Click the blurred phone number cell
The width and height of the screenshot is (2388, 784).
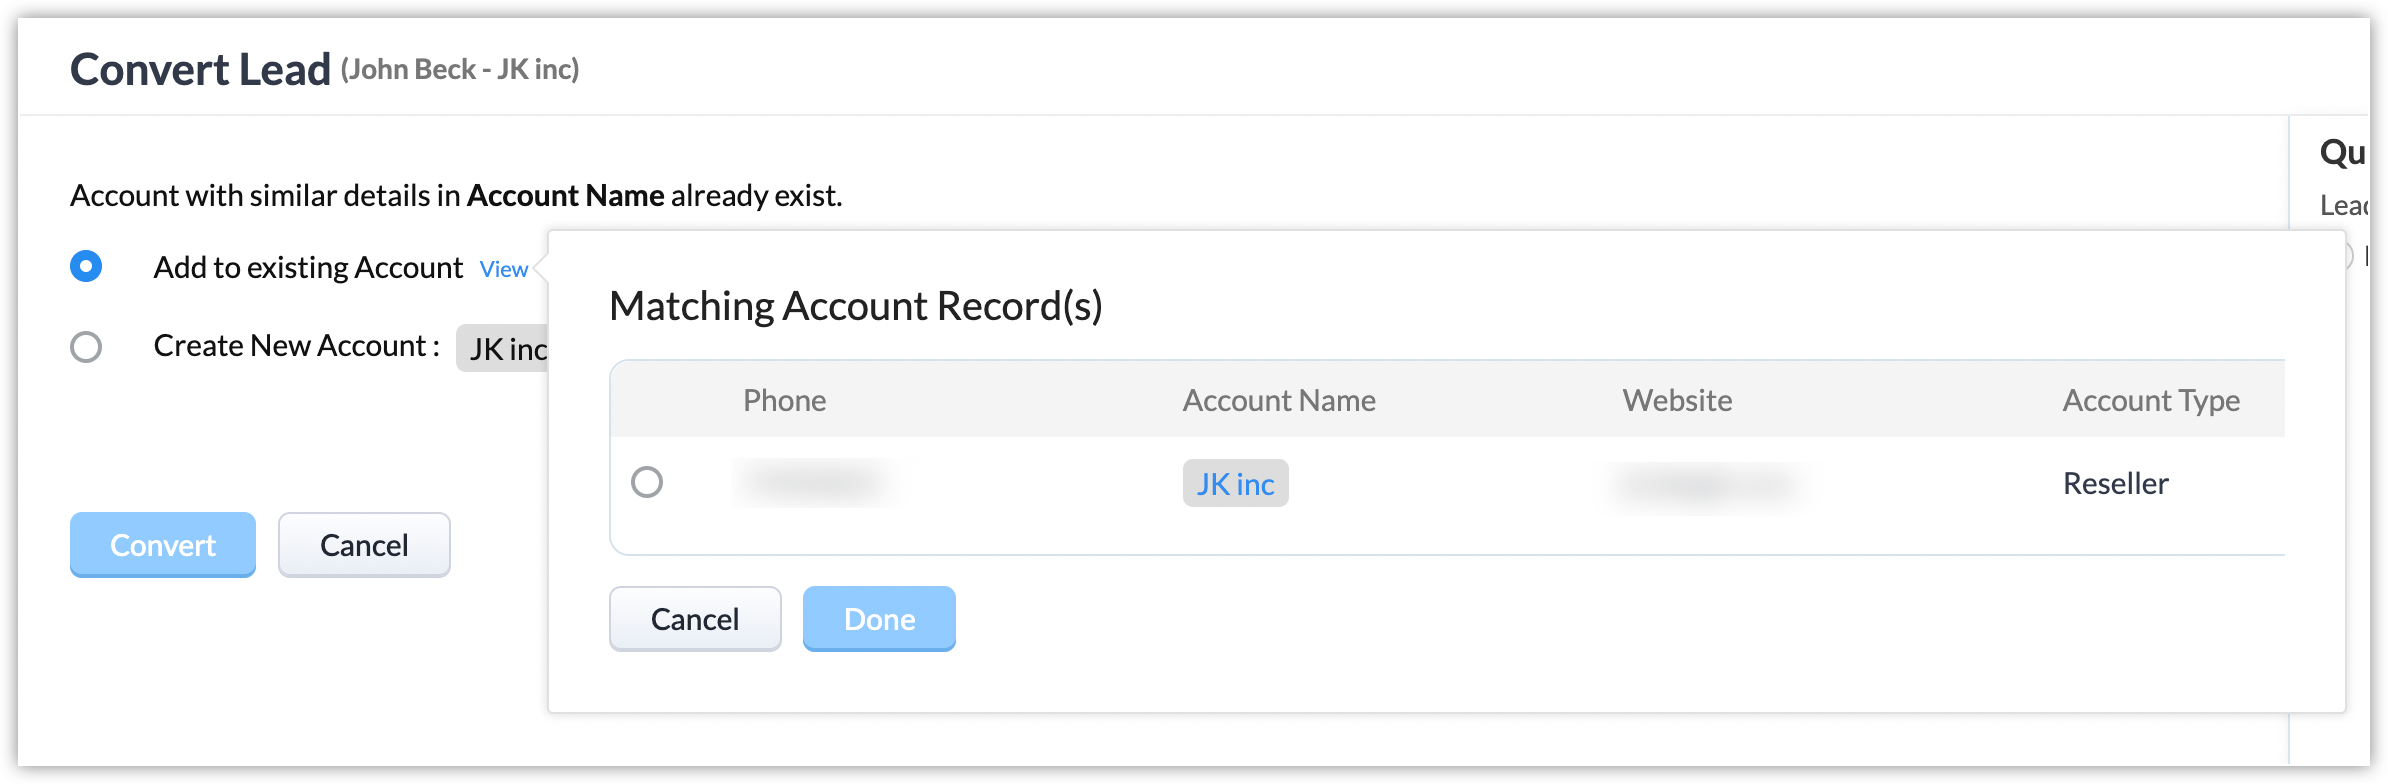tap(815, 483)
